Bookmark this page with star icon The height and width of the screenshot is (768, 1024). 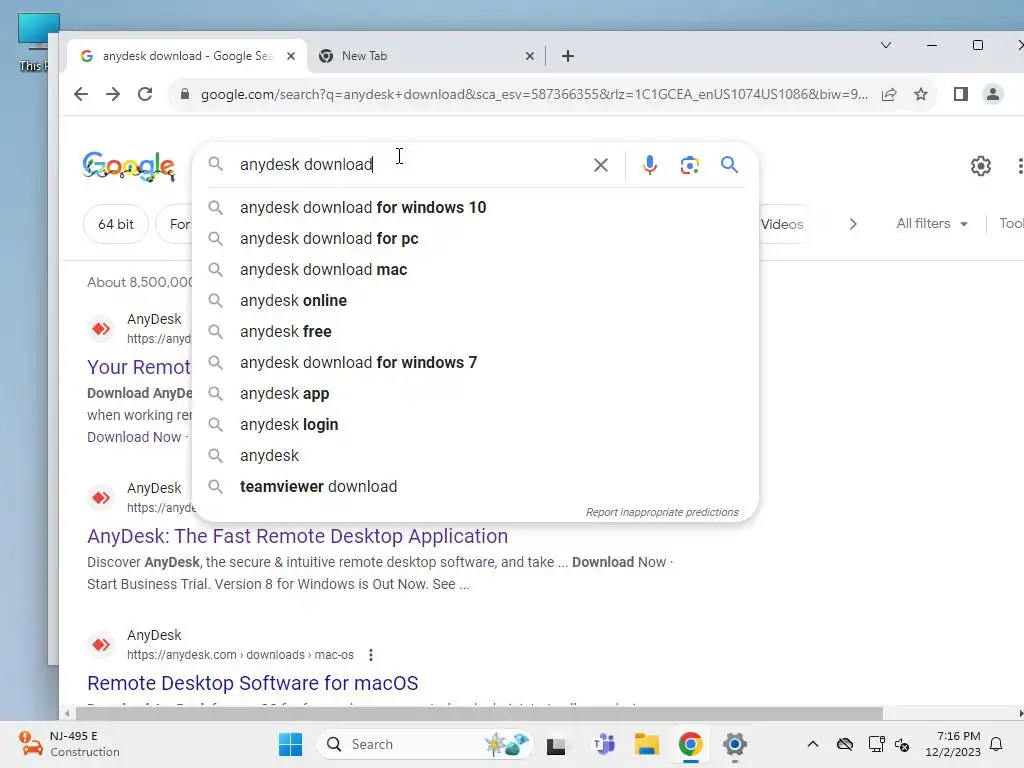click(921, 95)
